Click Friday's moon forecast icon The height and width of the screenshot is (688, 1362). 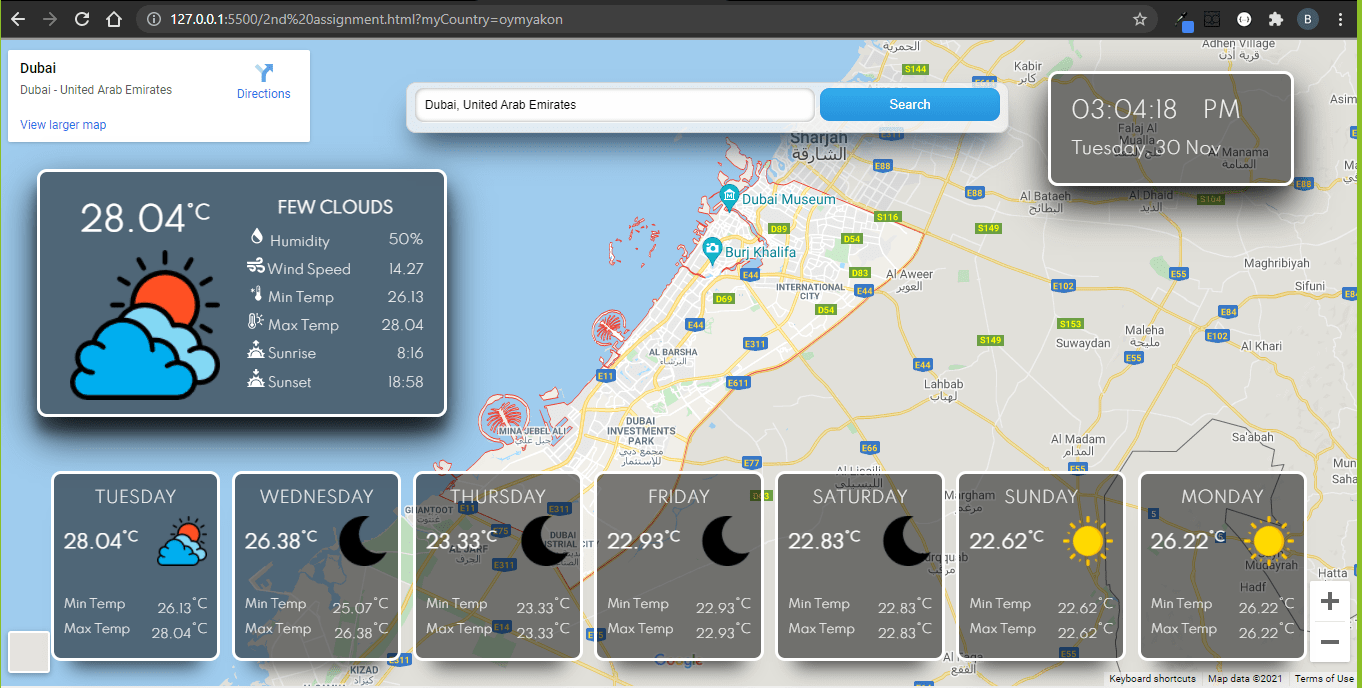[727, 542]
